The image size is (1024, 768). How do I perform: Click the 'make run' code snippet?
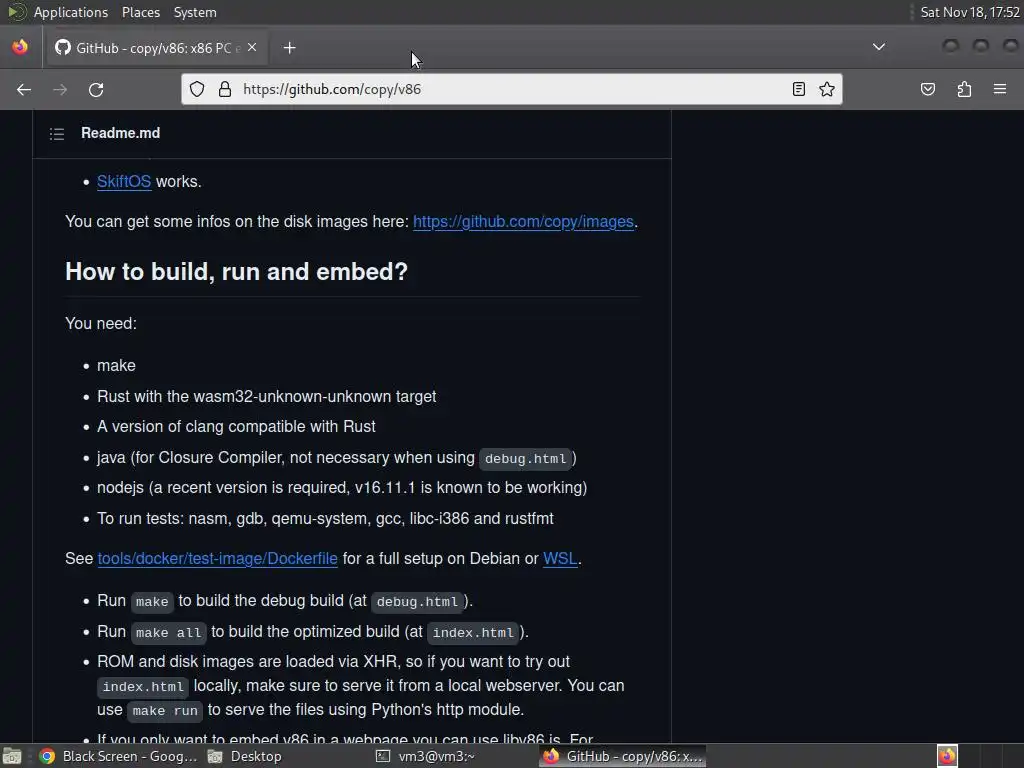pyautogui.click(x=165, y=711)
